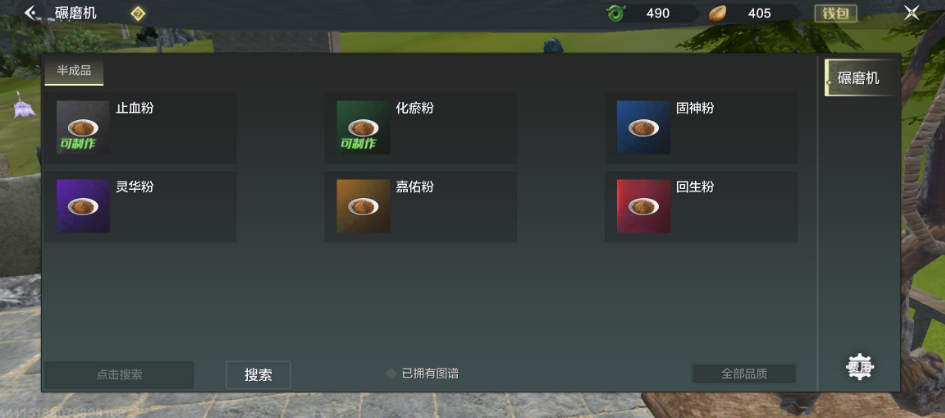Select the 碾磨机 side tab
Viewport: 945px width, 418px height.
point(858,78)
